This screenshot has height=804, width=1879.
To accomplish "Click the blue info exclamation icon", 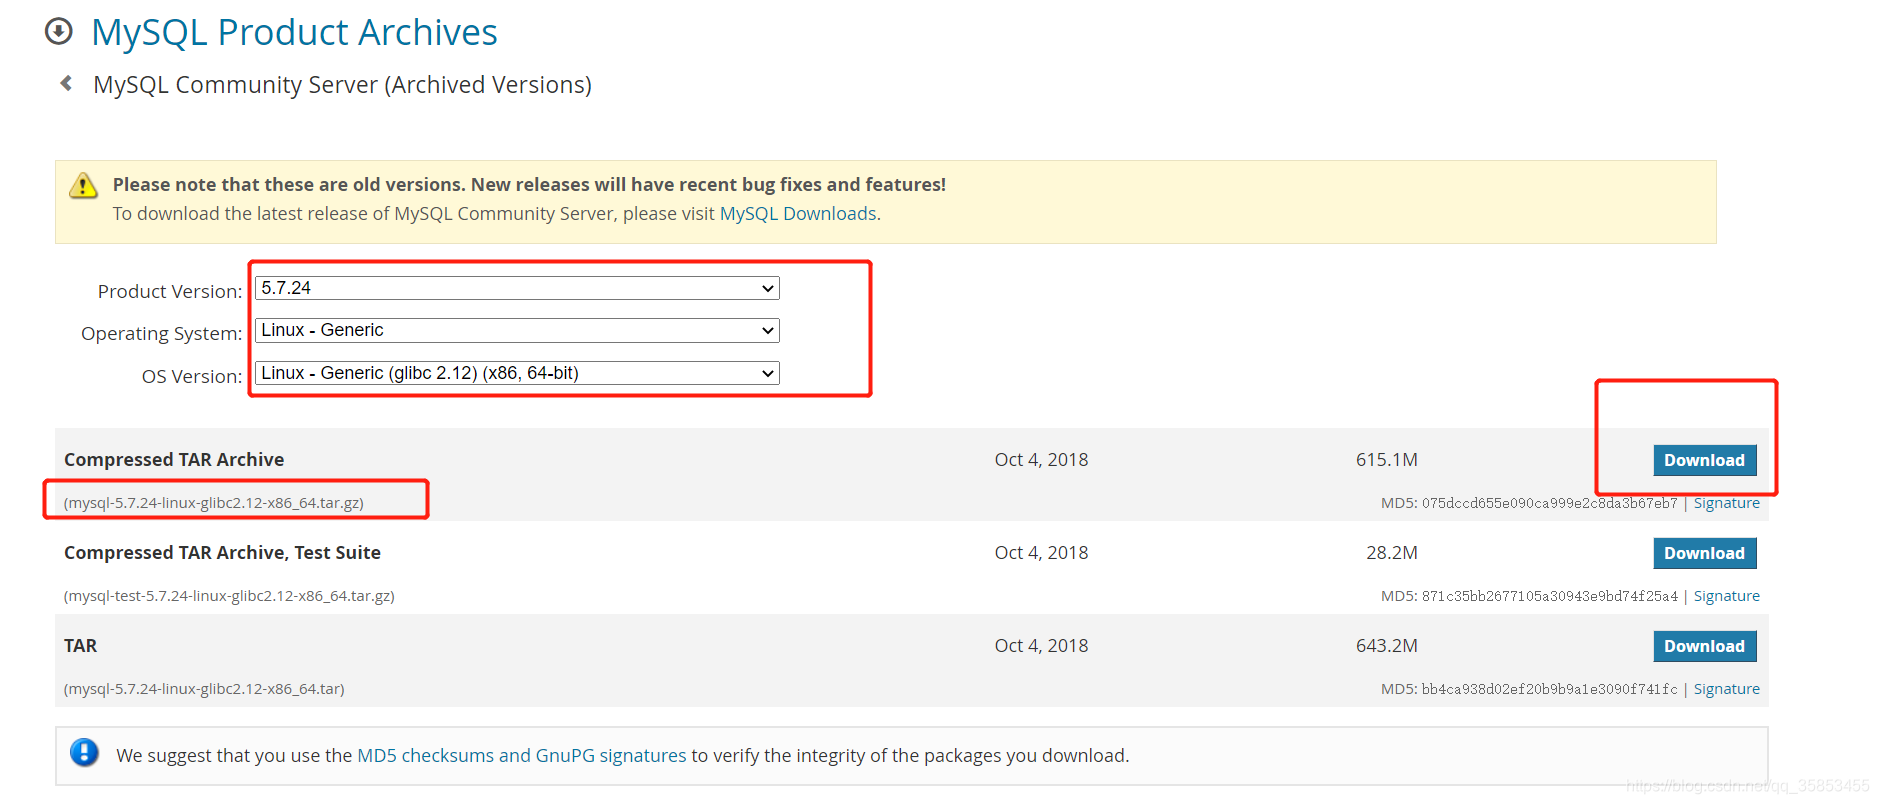I will pyautogui.click(x=84, y=753).
